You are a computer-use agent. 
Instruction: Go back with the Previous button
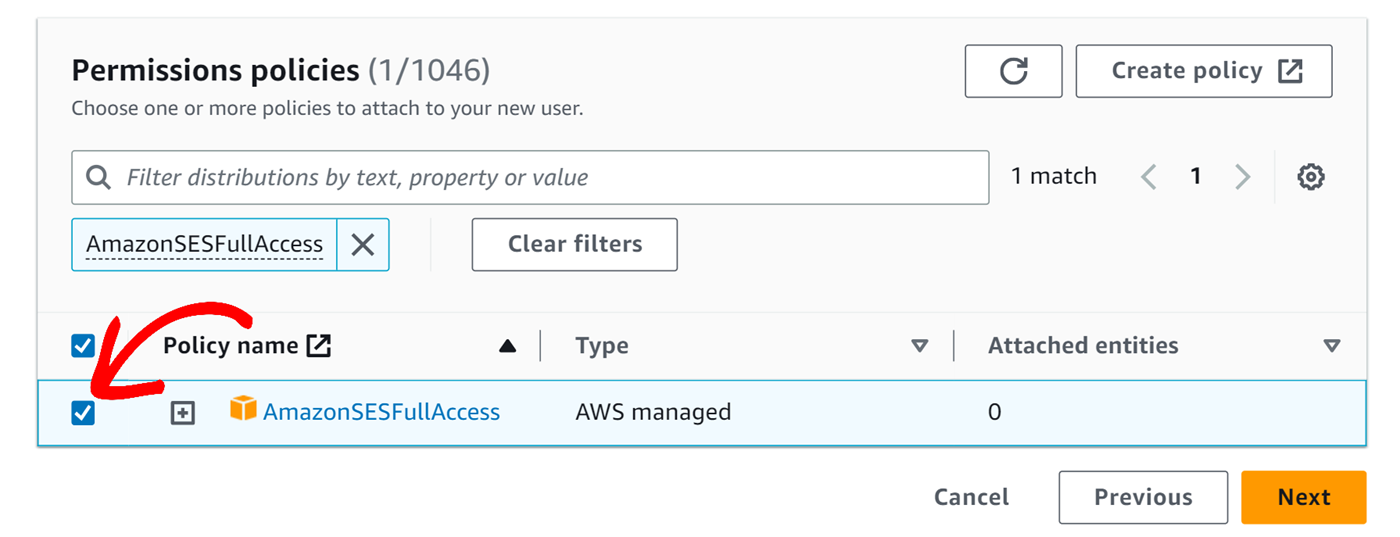coord(1143,497)
